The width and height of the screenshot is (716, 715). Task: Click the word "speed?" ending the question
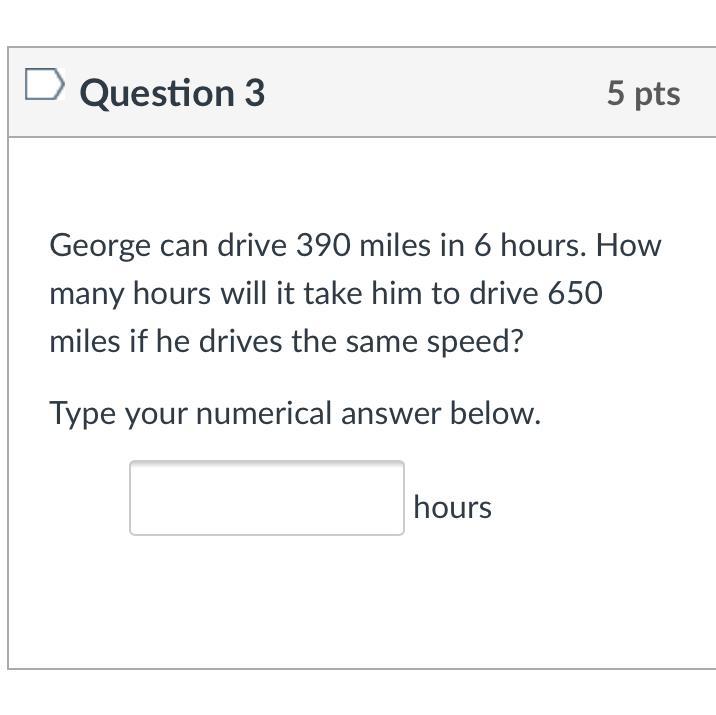(476, 344)
